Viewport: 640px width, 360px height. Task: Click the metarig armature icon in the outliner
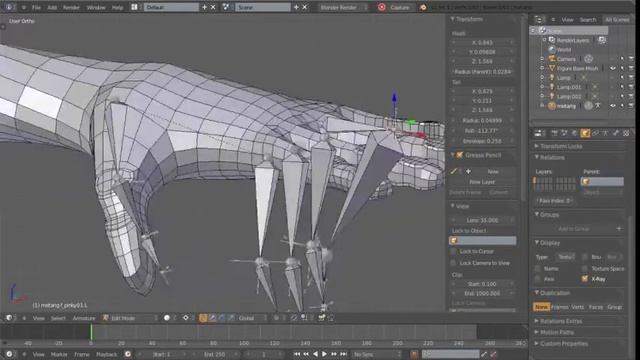(552, 106)
